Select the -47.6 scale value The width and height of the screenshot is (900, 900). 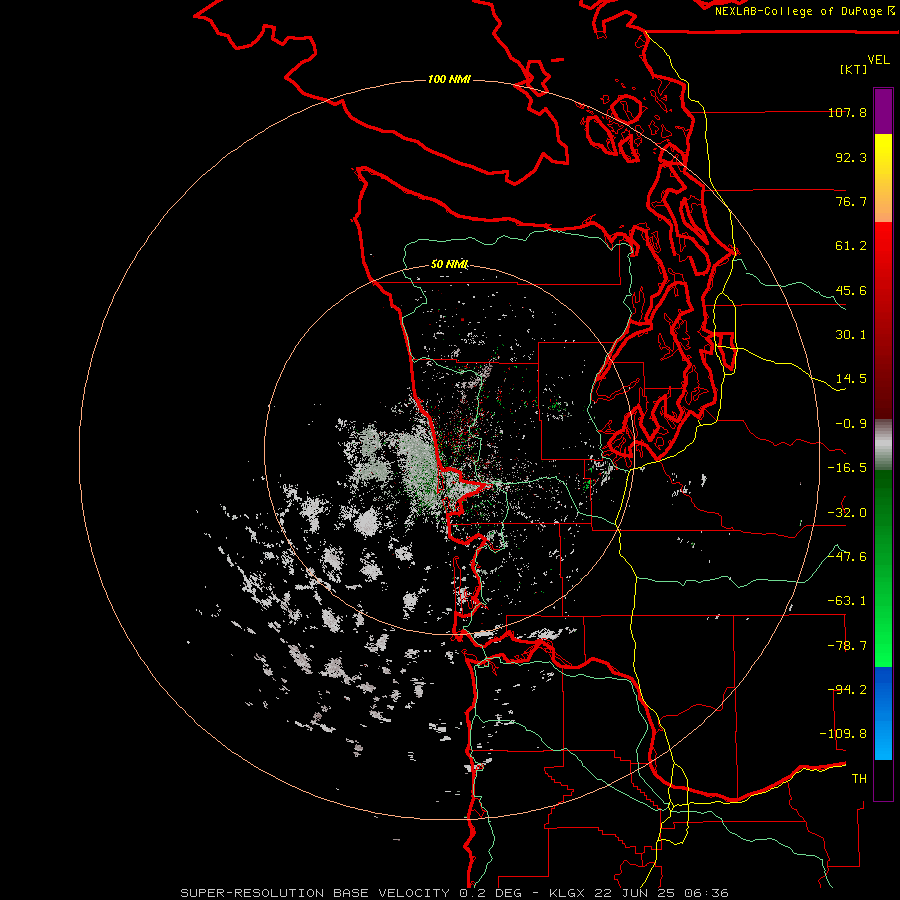[847, 557]
